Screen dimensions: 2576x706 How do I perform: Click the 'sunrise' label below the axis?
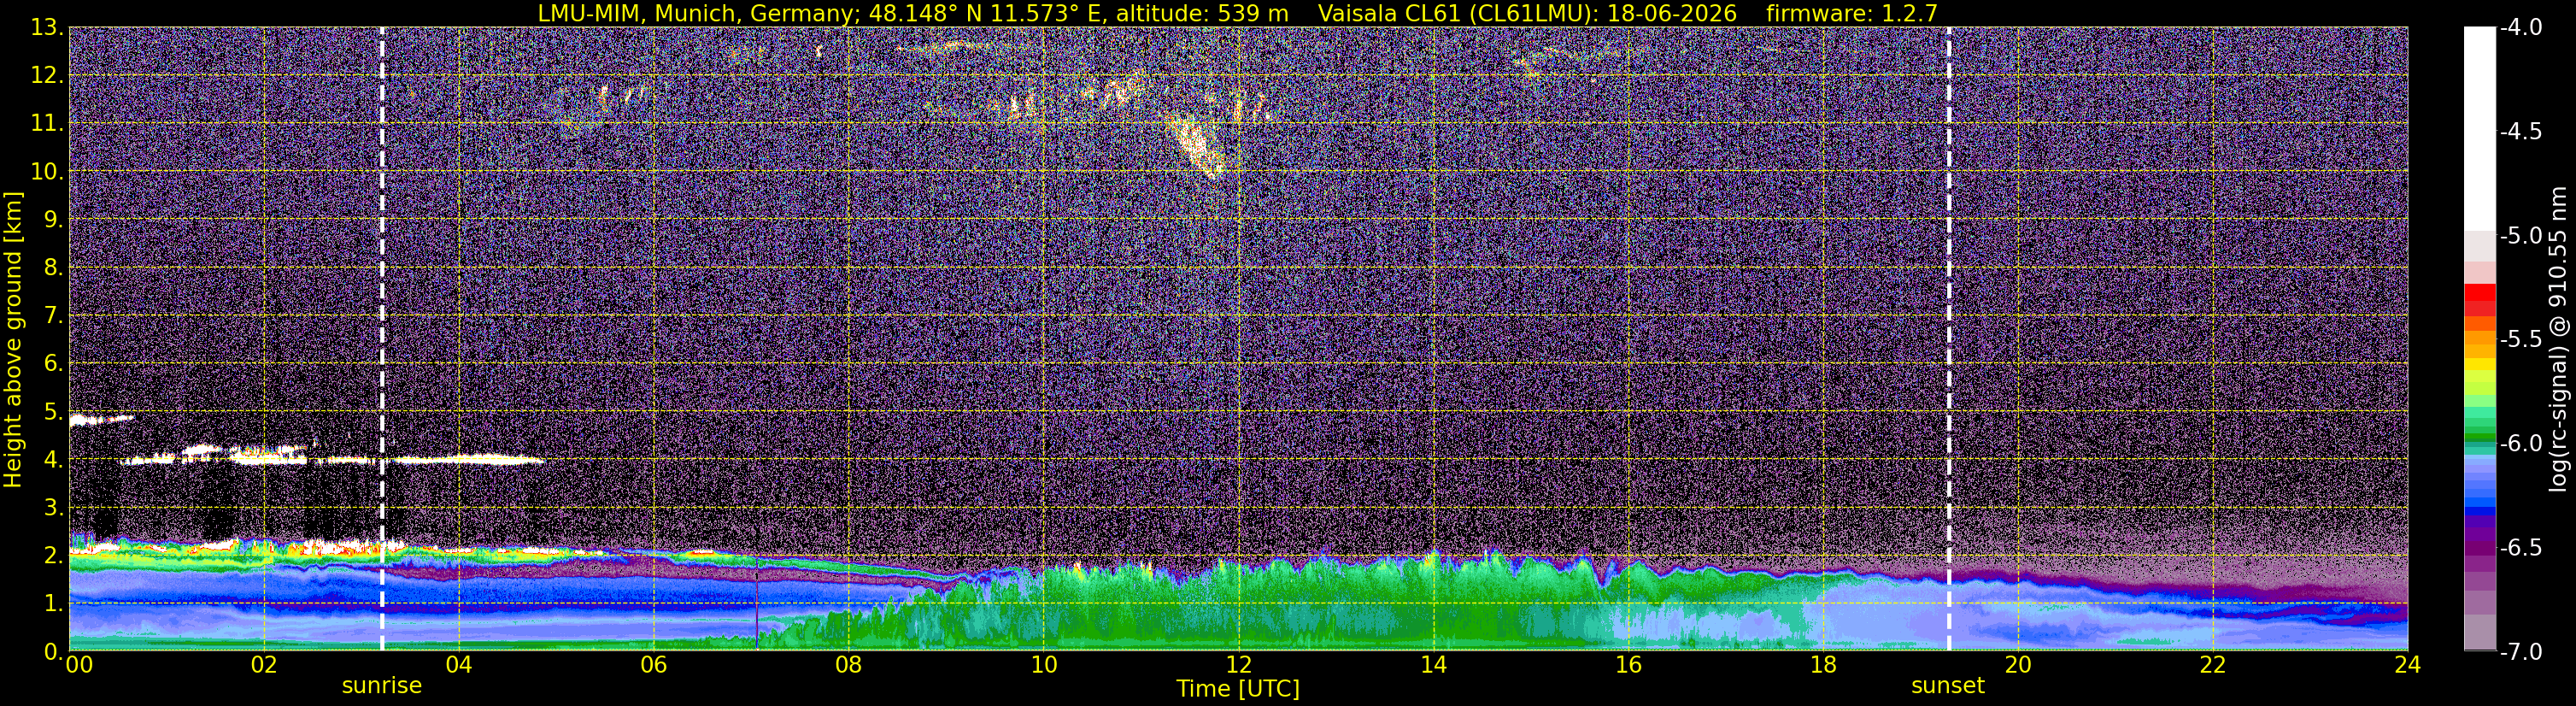click(x=382, y=686)
